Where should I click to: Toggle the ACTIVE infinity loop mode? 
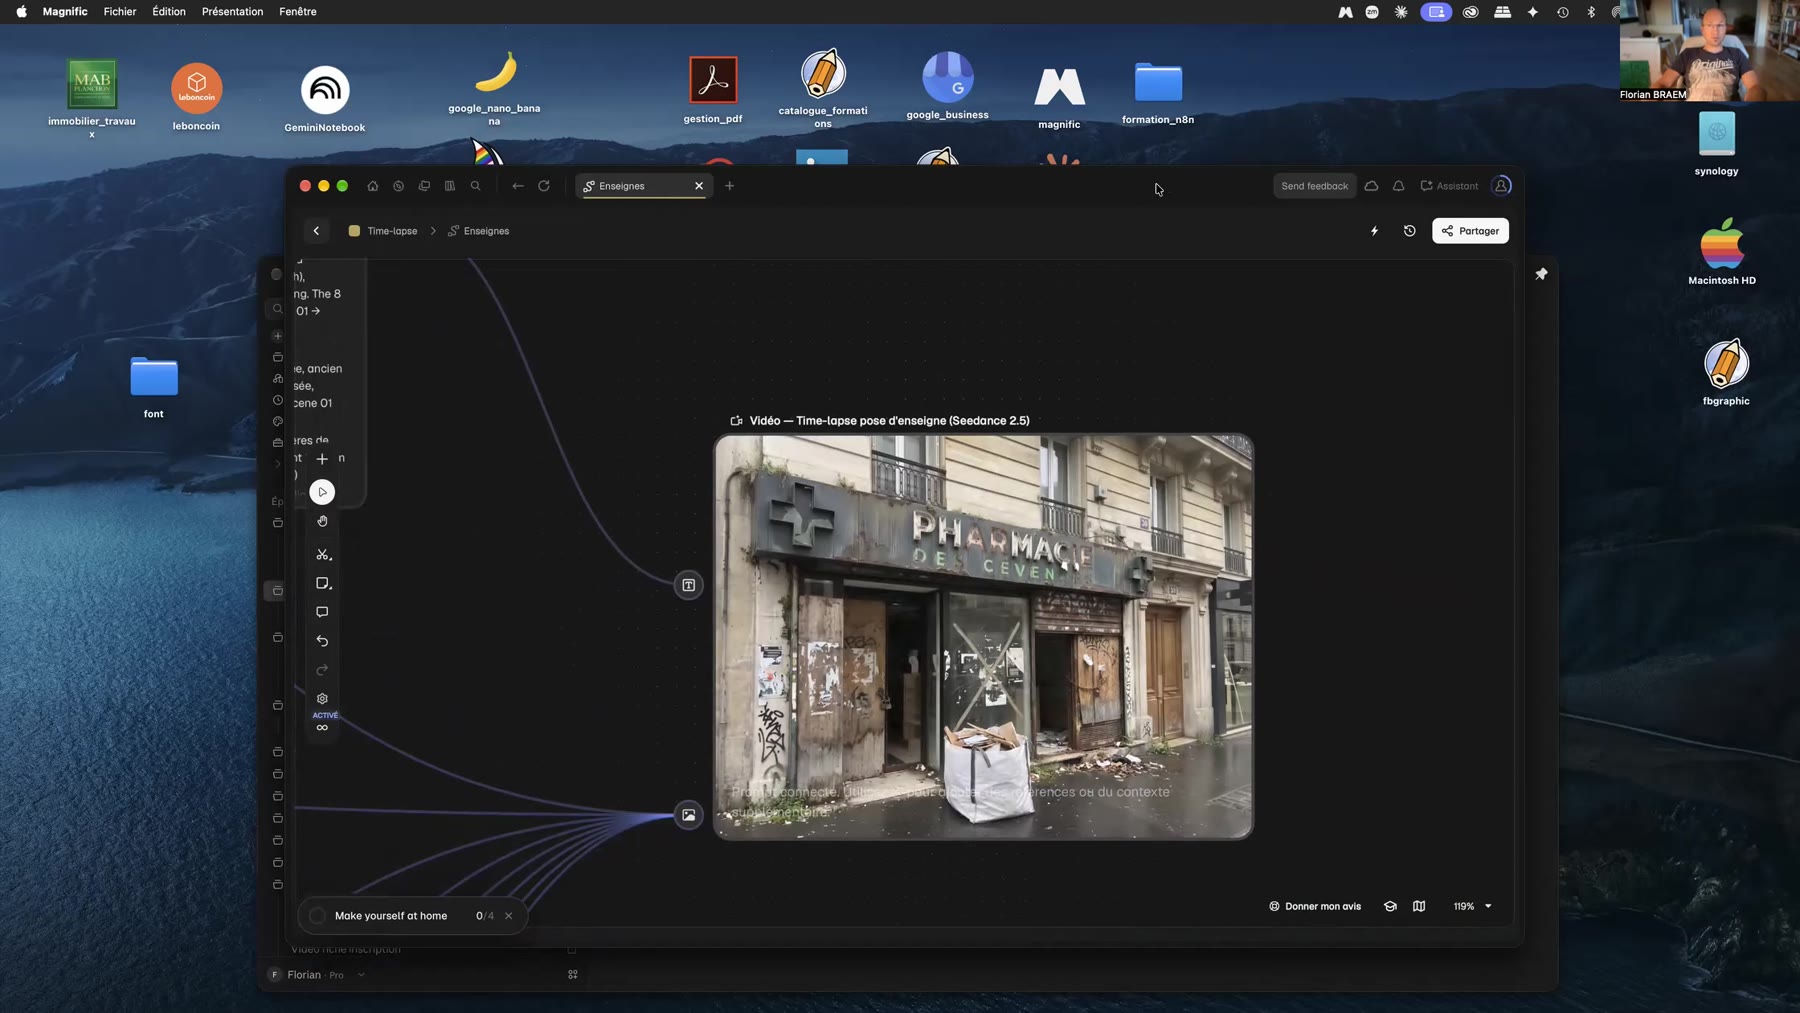pyautogui.click(x=322, y=727)
